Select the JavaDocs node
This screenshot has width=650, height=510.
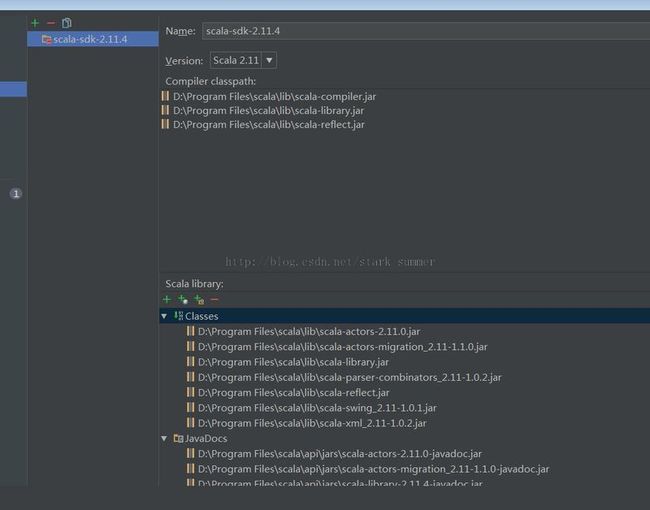tap(206, 439)
